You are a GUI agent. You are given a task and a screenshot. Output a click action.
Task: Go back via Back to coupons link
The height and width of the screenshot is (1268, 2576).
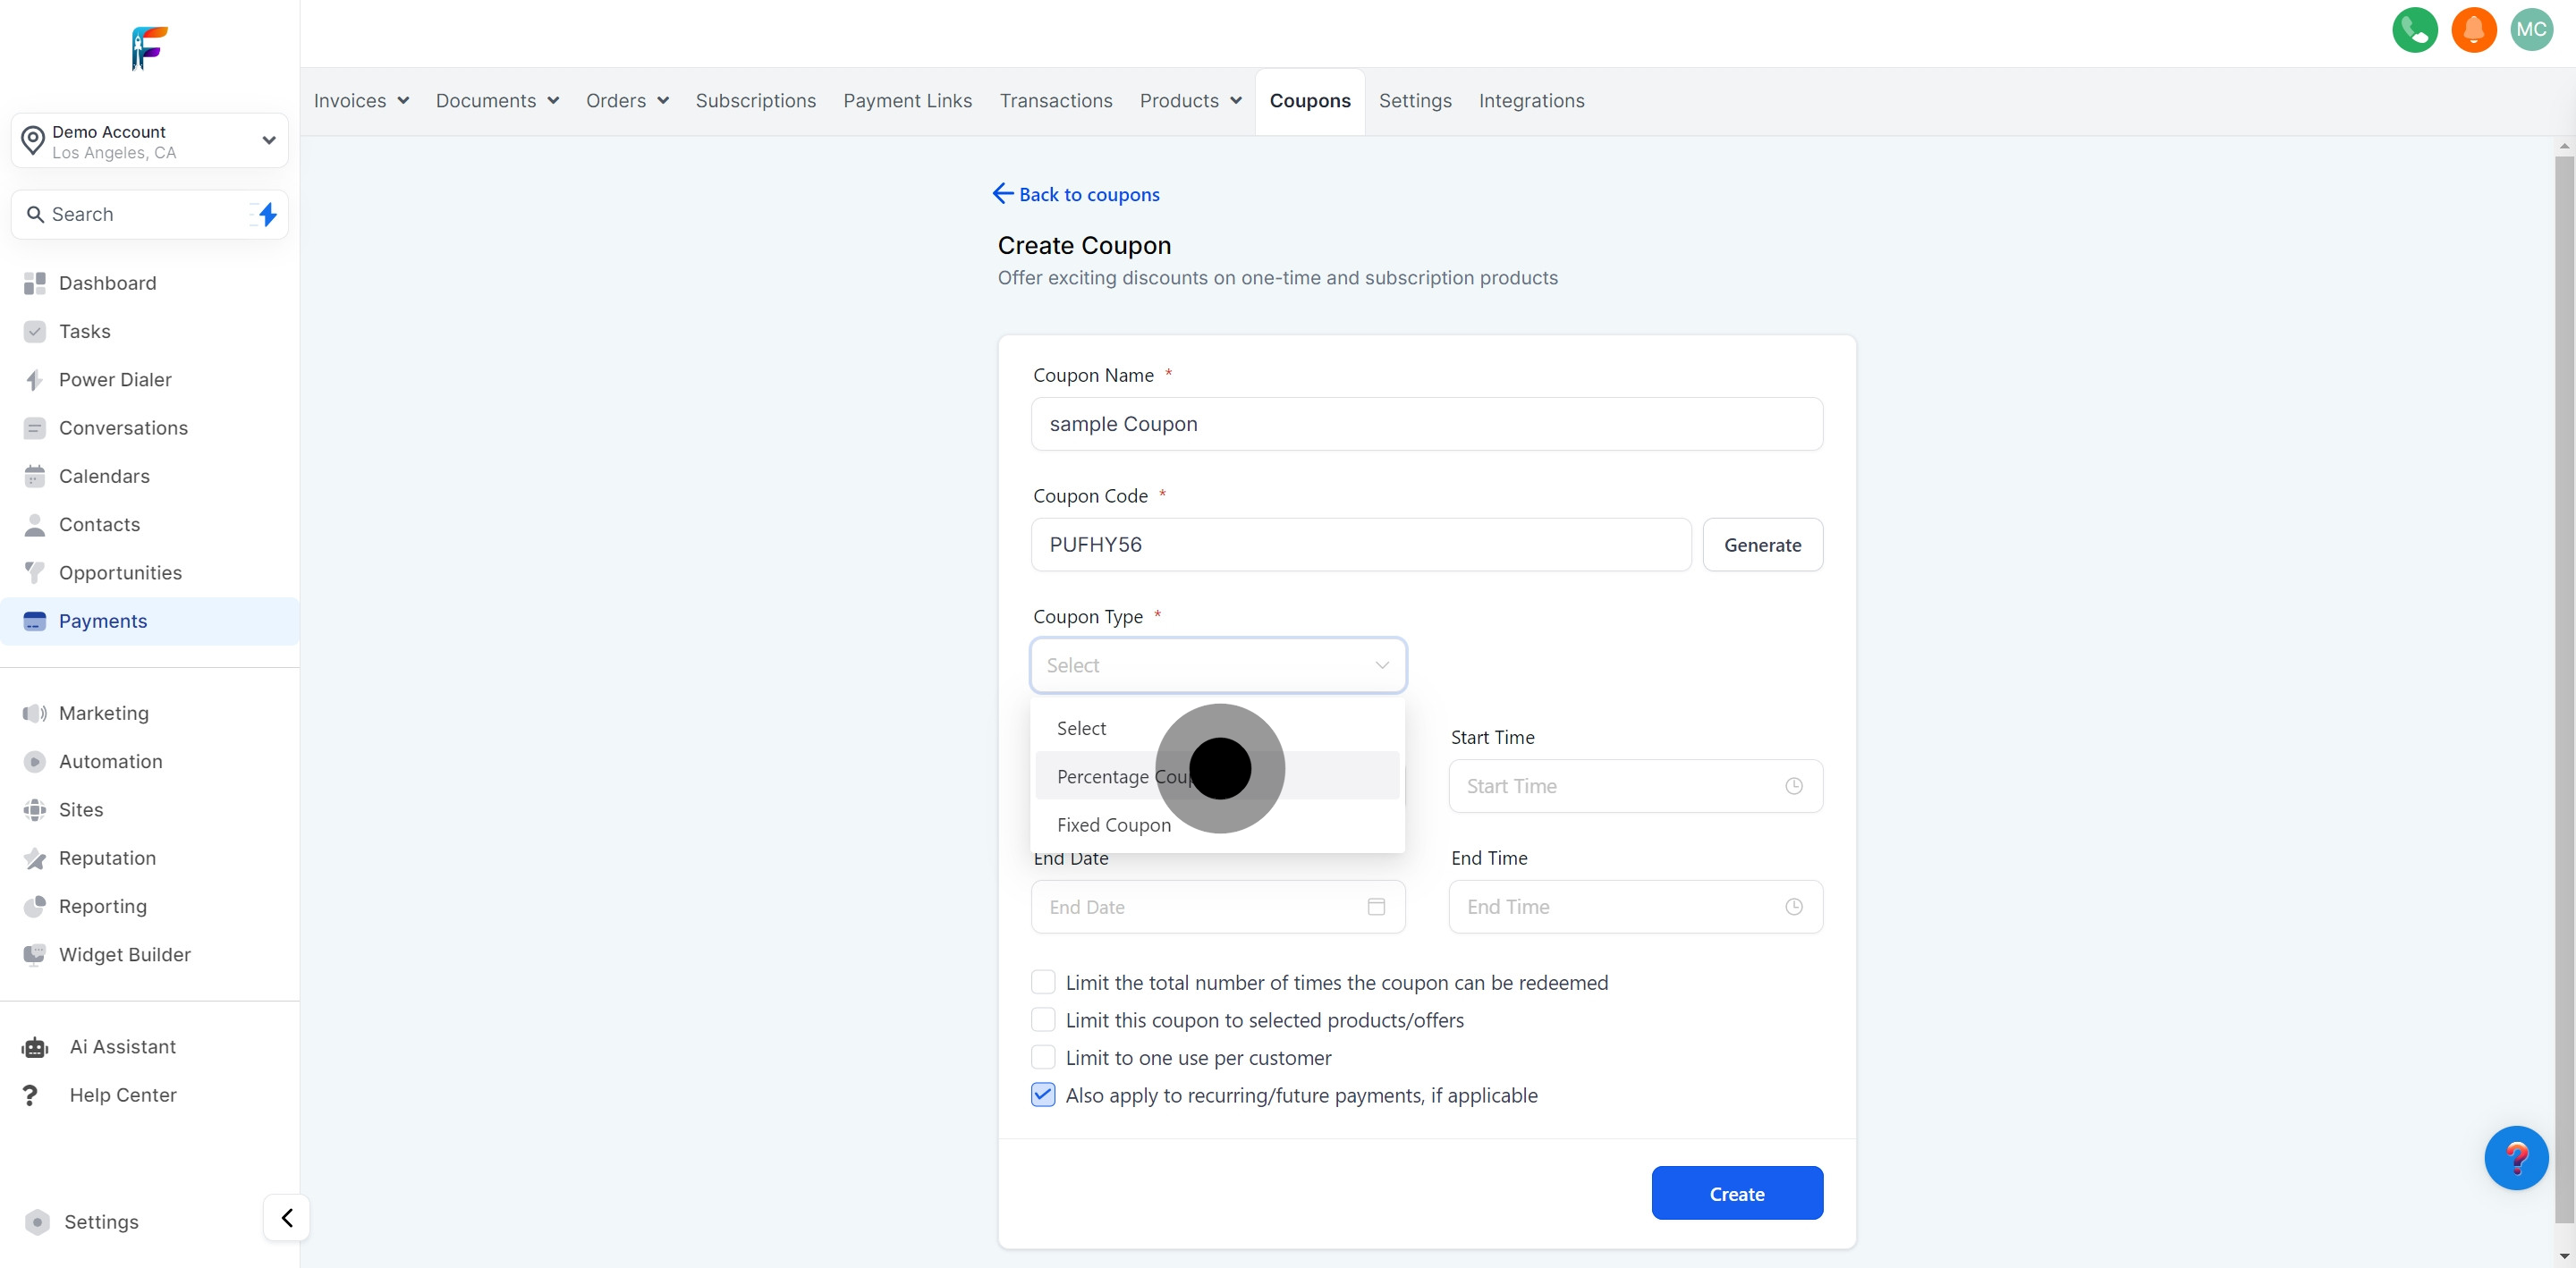(x=1076, y=194)
